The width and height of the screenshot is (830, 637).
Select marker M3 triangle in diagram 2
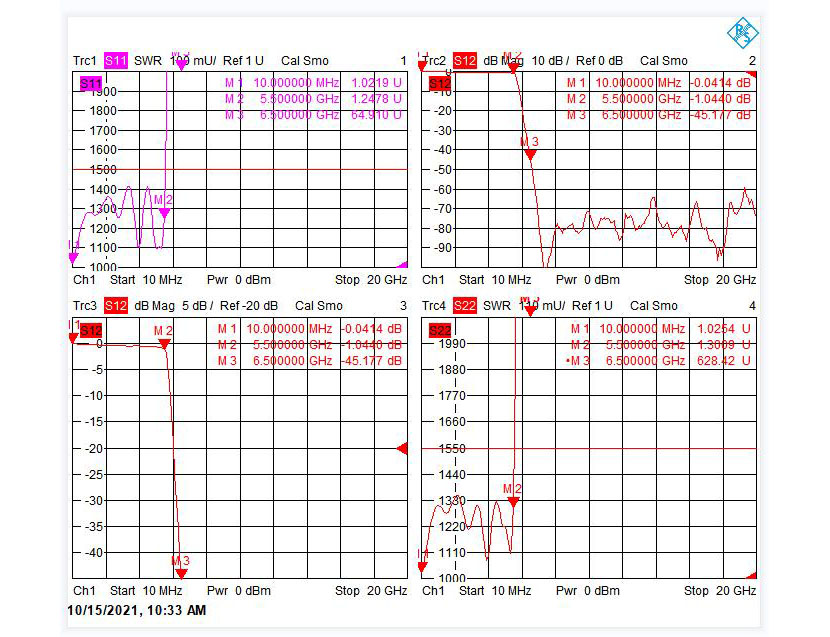530,155
